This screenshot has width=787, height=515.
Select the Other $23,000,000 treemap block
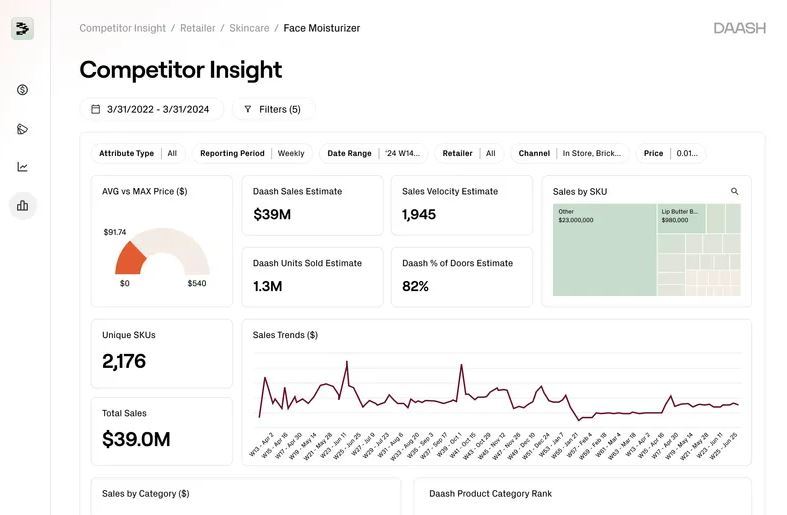point(604,249)
